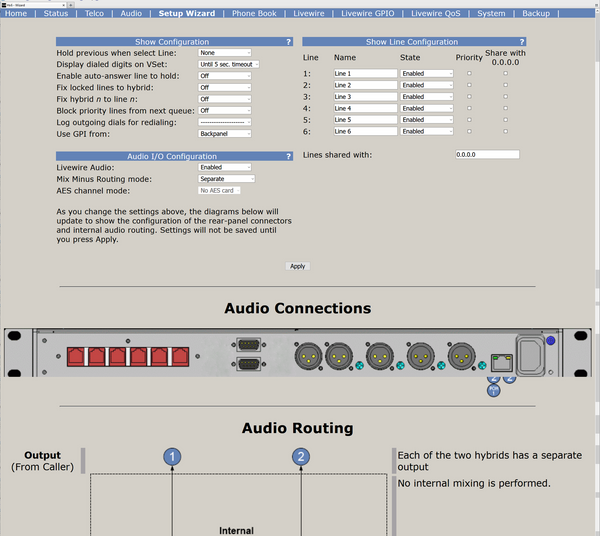Open help for Audio I/O Configuration

click(289, 156)
